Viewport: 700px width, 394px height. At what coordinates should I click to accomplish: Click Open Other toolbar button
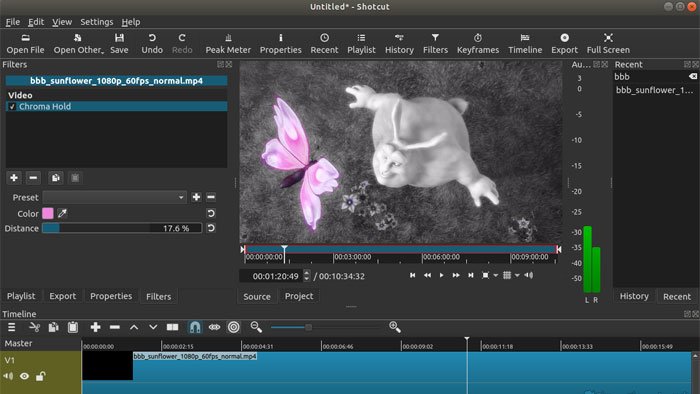(x=79, y=44)
